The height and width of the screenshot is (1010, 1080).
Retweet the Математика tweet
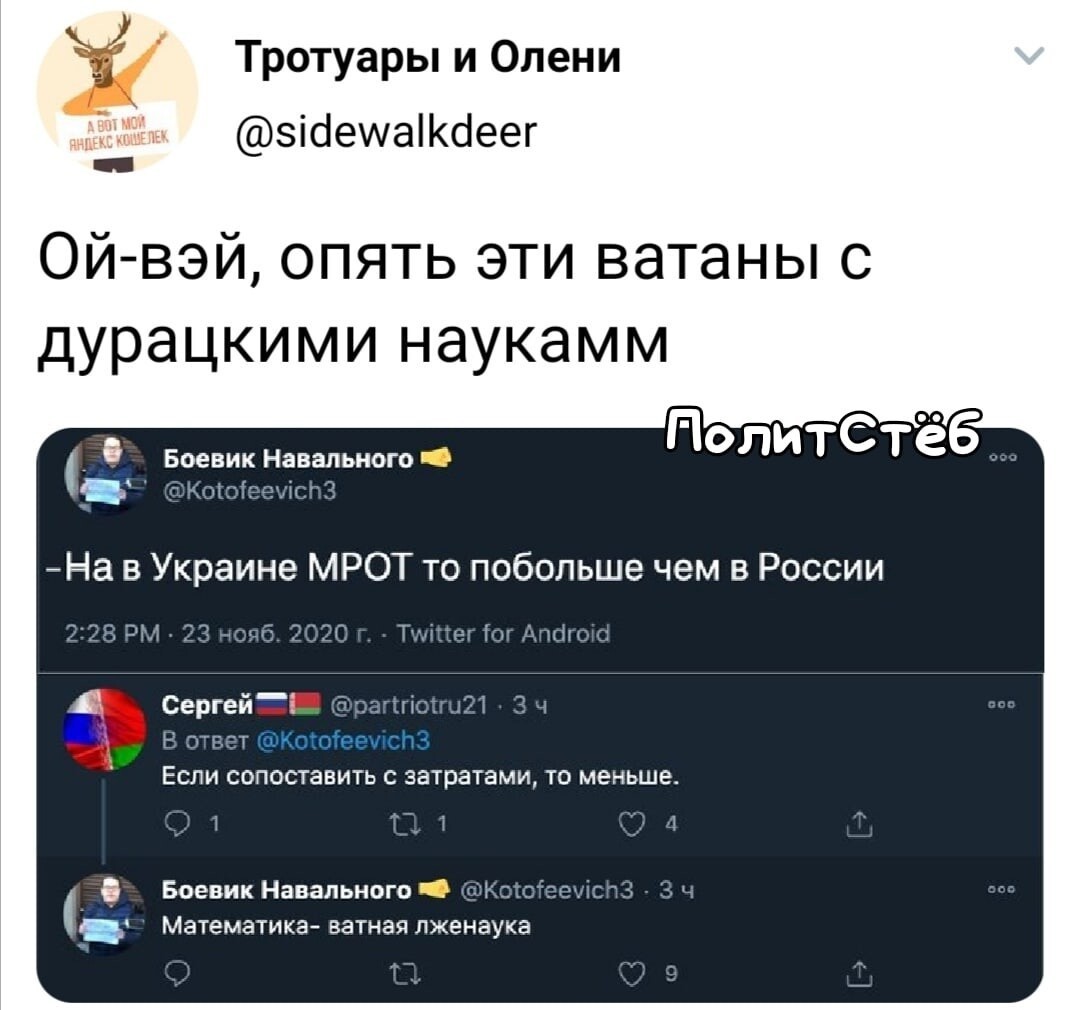pos(400,974)
